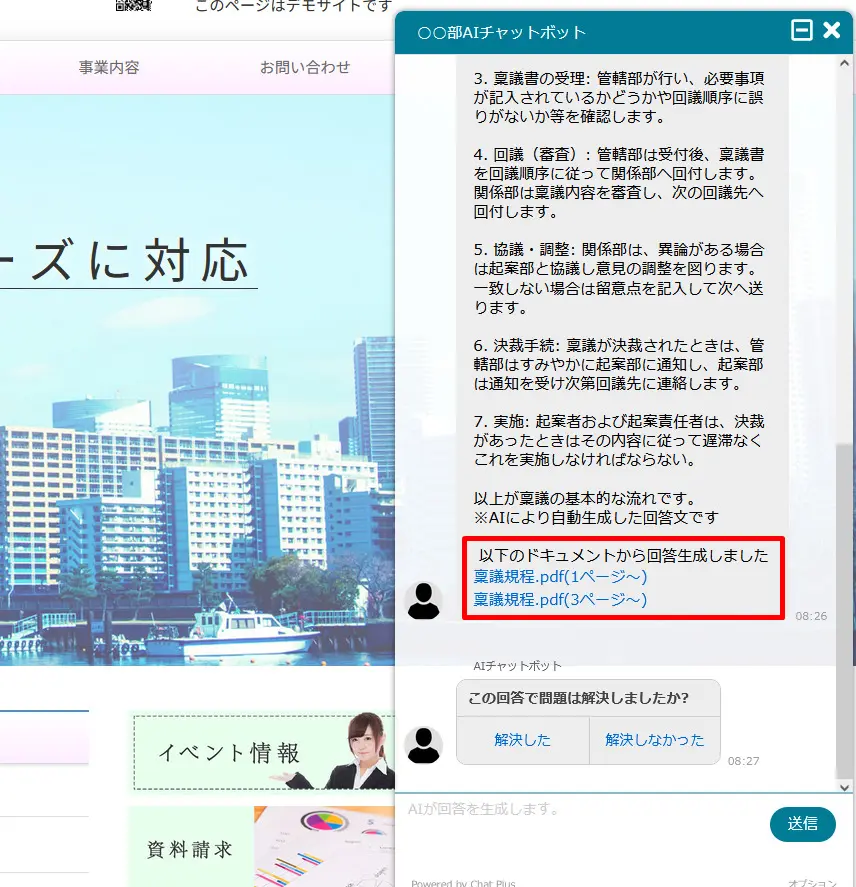Open the 資料請求 banner

click(262, 848)
